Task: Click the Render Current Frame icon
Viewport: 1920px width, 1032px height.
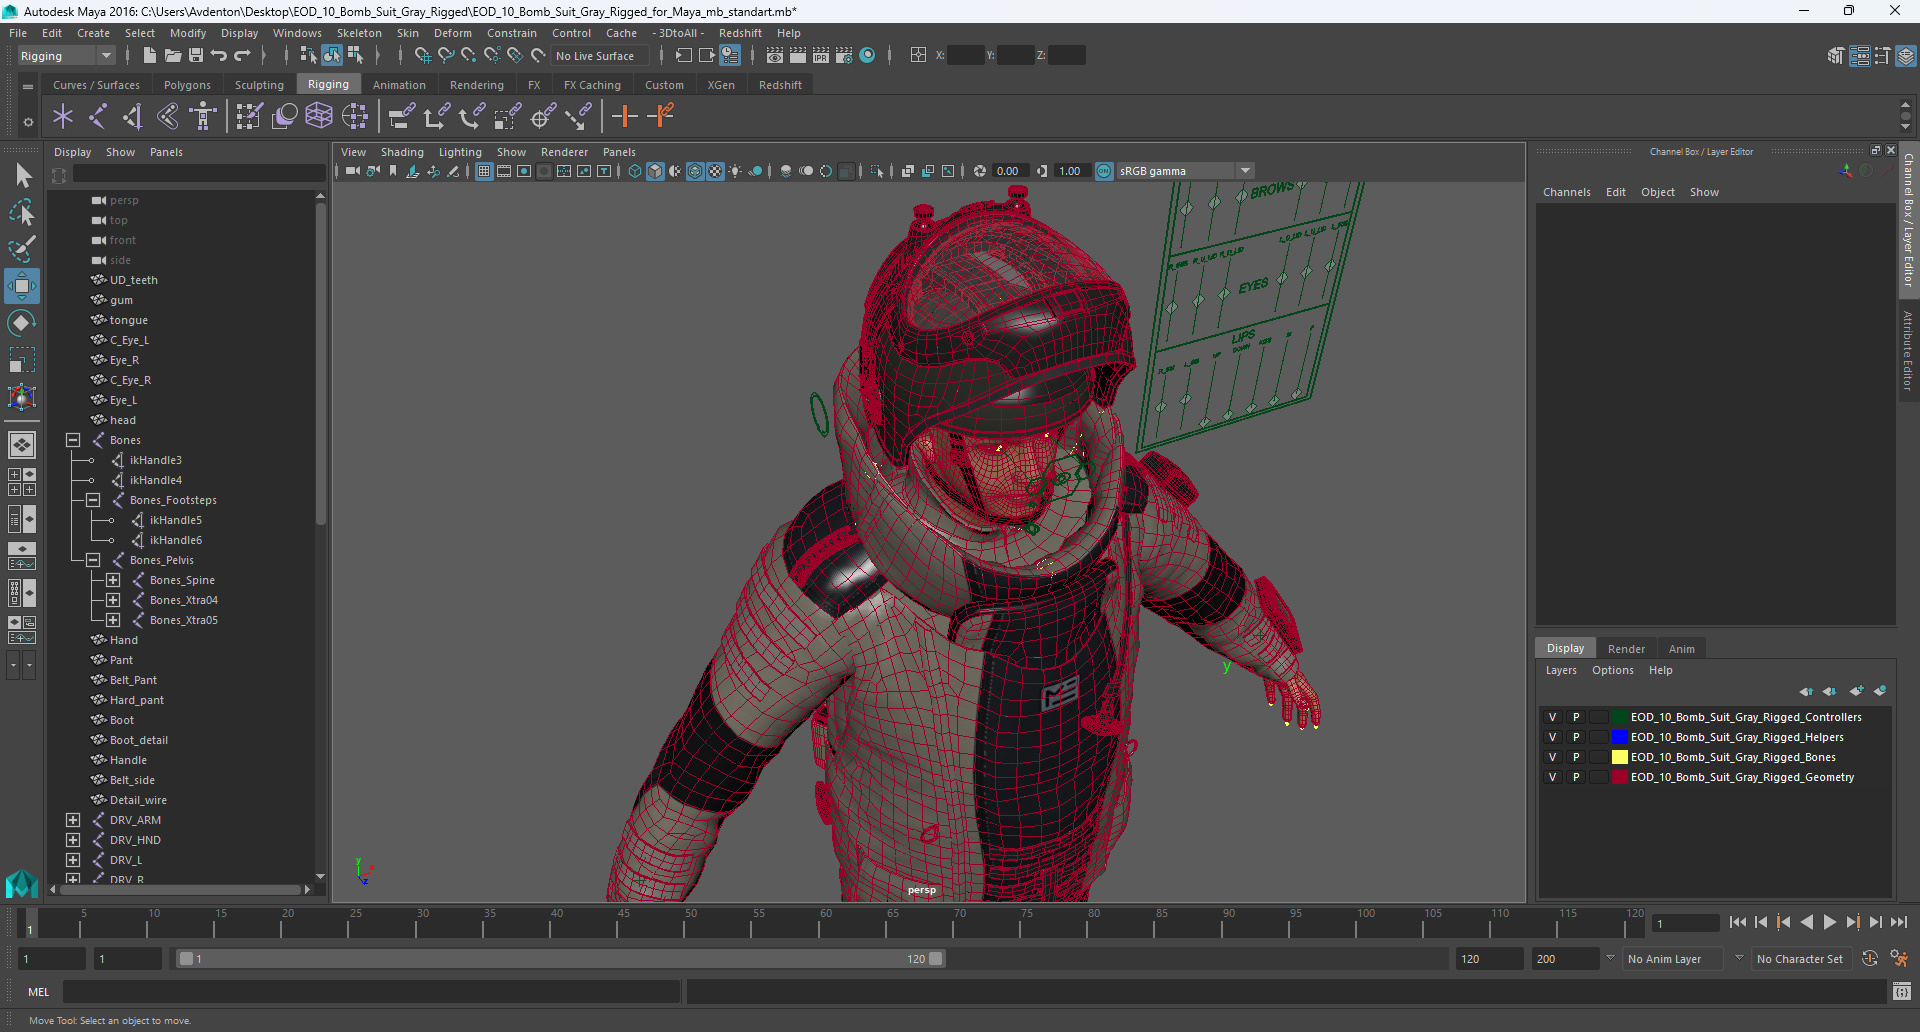Action: pos(798,56)
